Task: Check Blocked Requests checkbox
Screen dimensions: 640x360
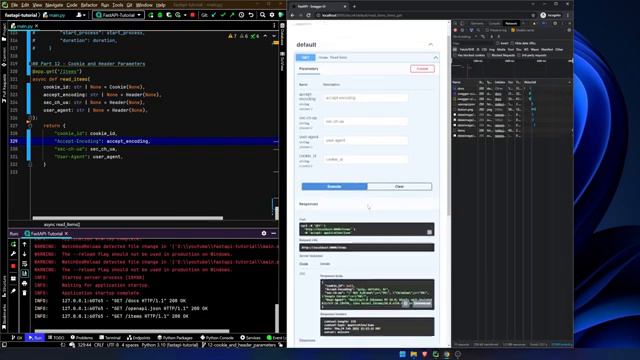Action: pos(489,55)
